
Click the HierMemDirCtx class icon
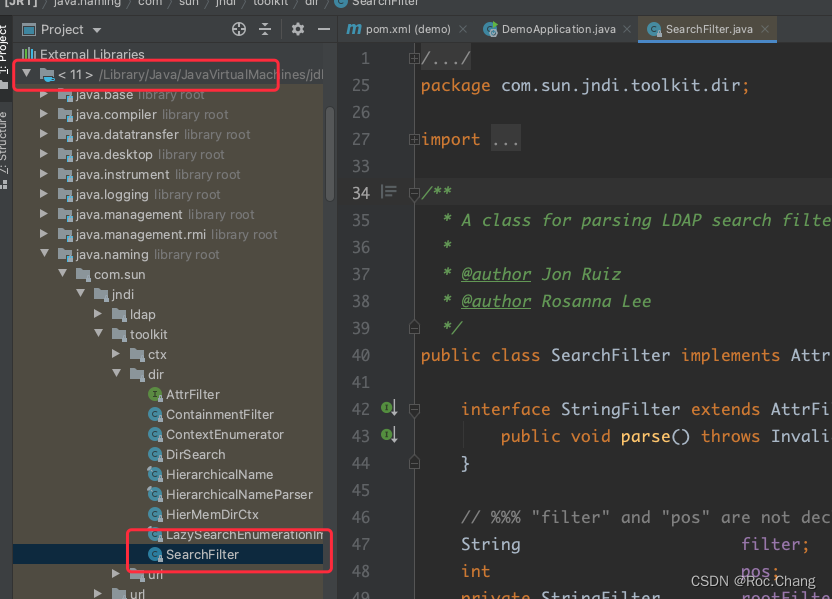pyautogui.click(x=155, y=515)
